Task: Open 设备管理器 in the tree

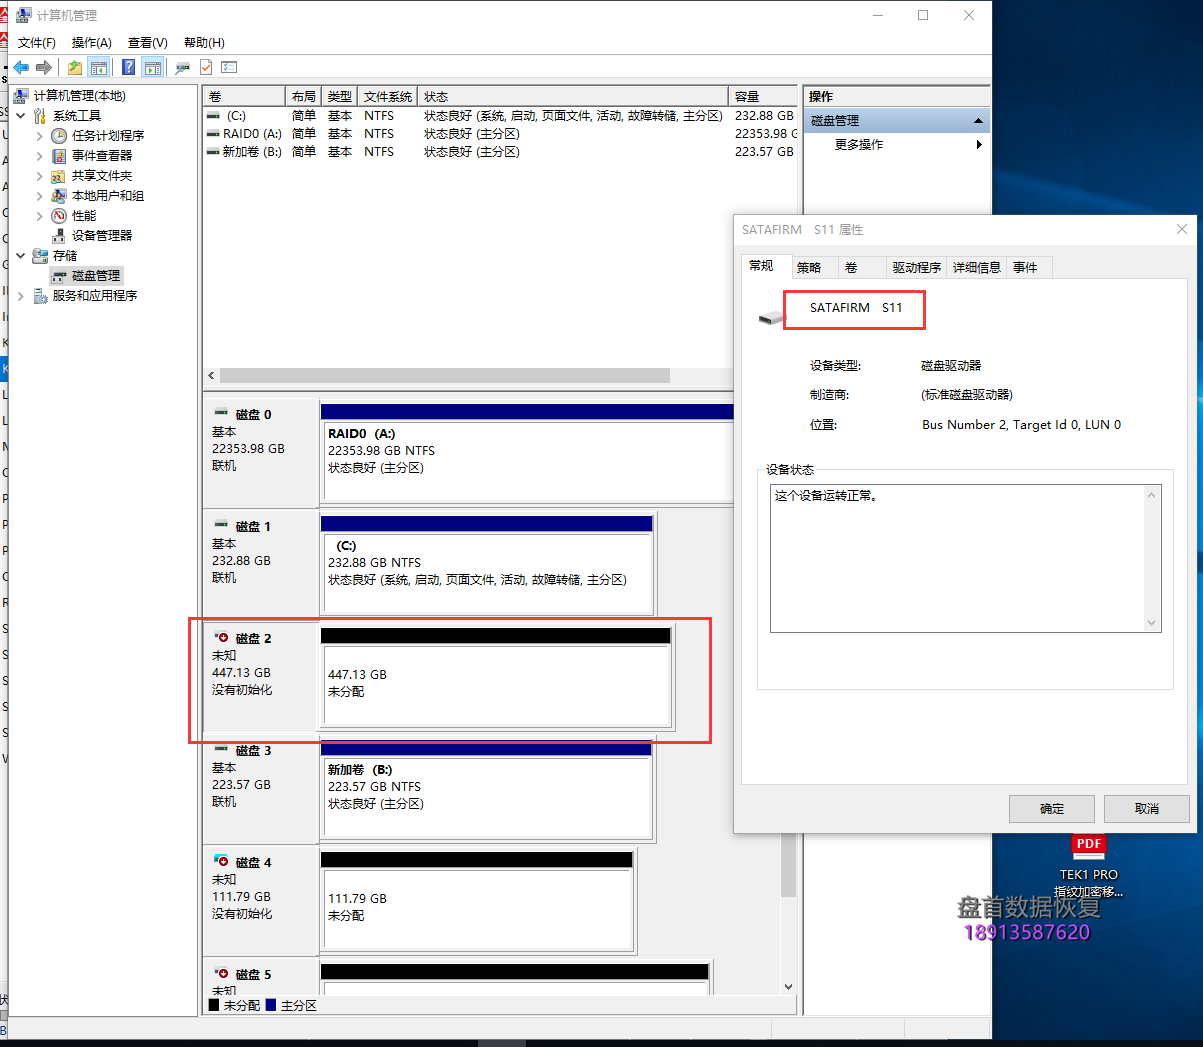Action: point(101,236)
